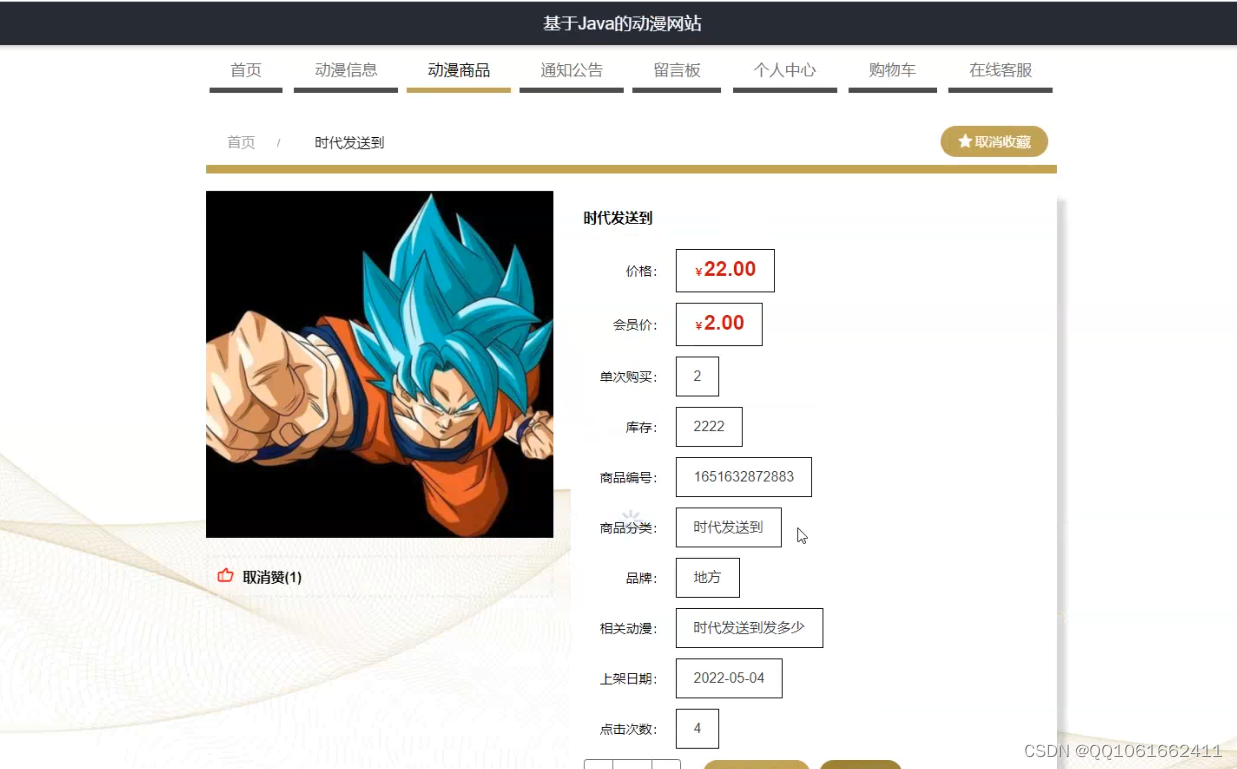Click the thumbs-up like icon

[x=225, y=576]
